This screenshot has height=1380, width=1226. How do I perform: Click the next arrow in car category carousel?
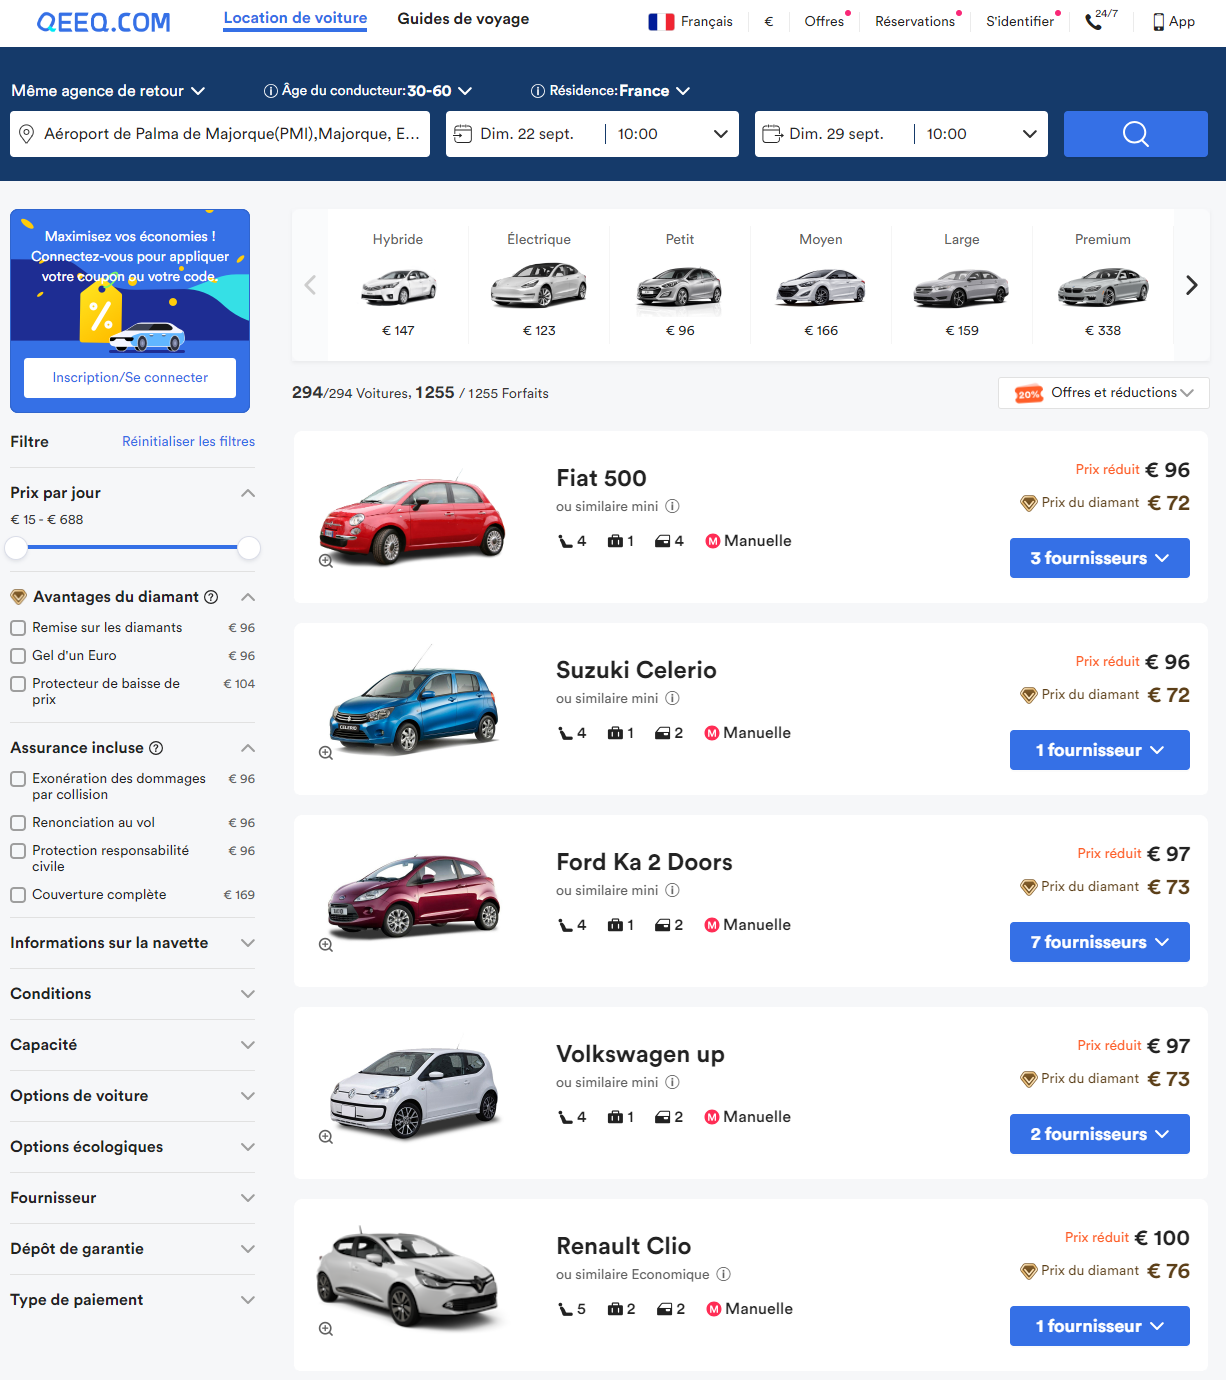[x=1191, y=285]
